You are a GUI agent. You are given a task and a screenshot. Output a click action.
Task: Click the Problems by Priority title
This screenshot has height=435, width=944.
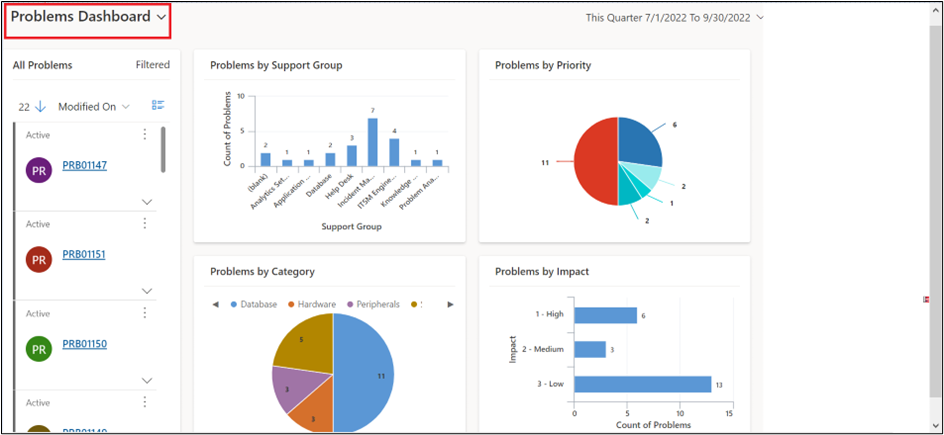[543, 66]
